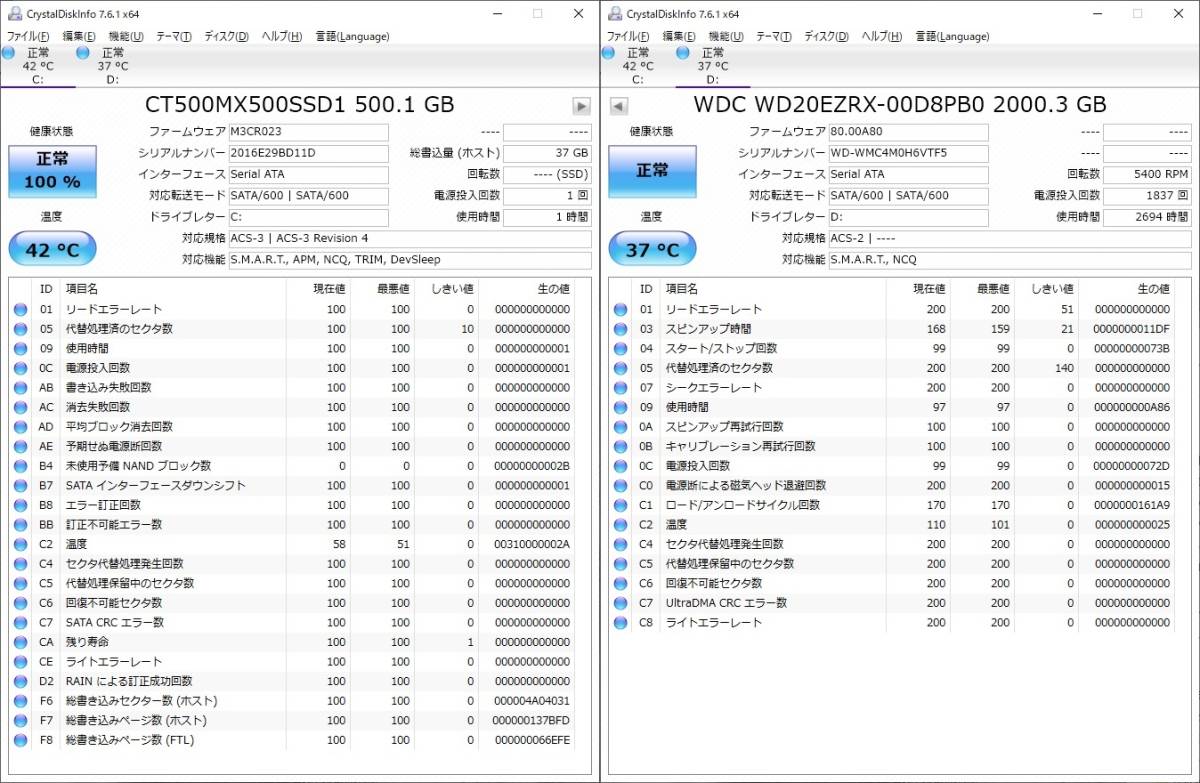Image resolution: width=1200 pixels, height=783 pixels.
Task: Open 機能 menu in left window
Action: [x=126, y=37]
